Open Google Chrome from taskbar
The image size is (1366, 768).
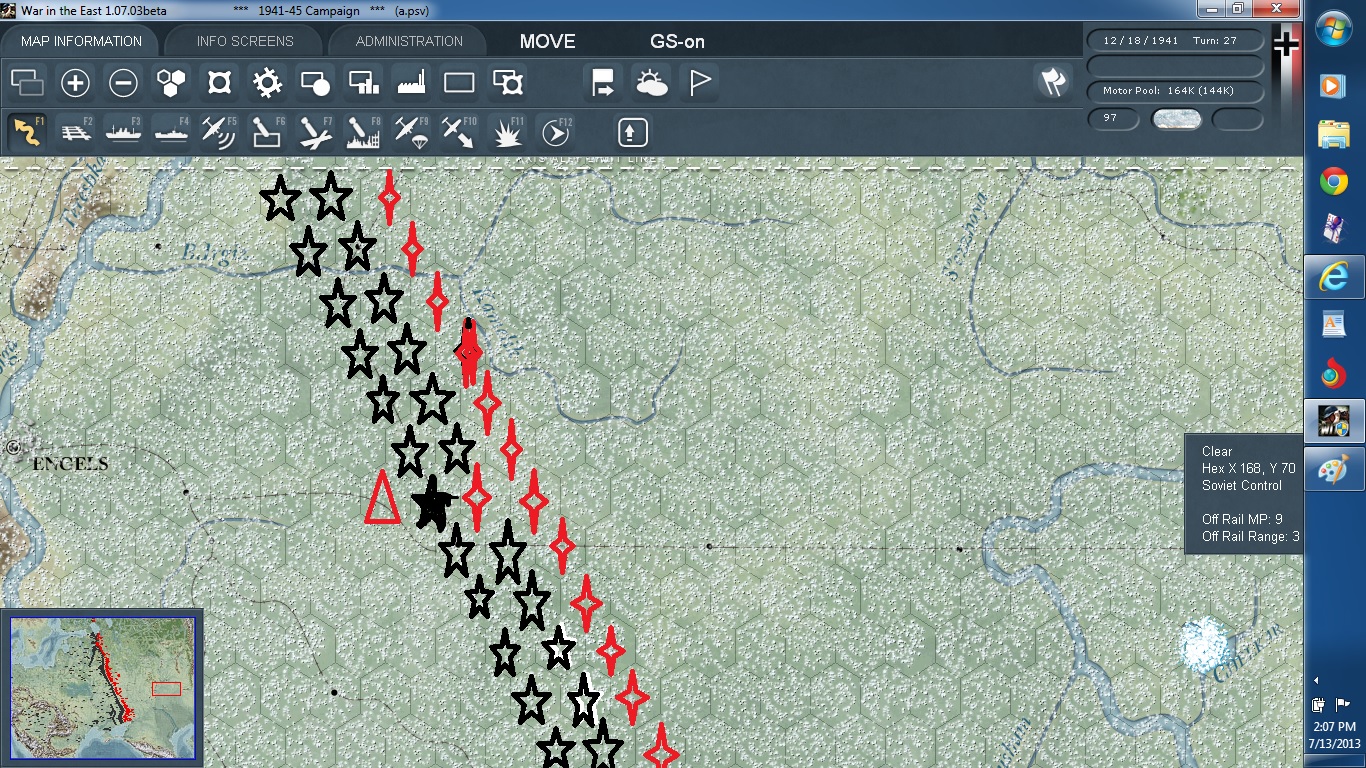click(x=1334, y=181)
